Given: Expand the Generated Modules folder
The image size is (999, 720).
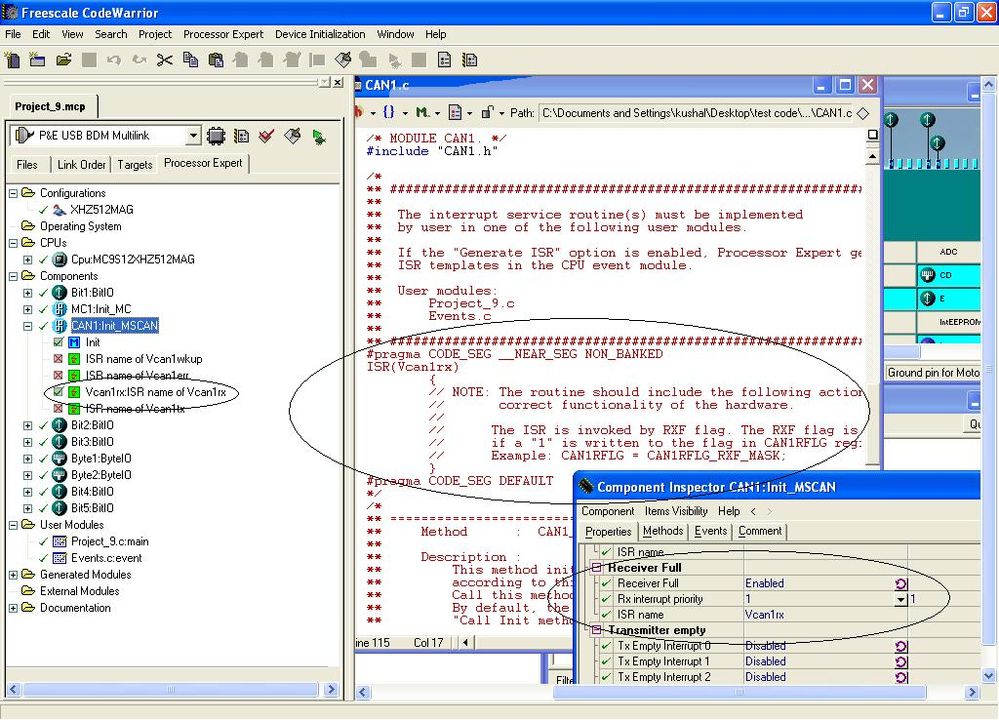Looking at the screenshot, I should 13,575.
